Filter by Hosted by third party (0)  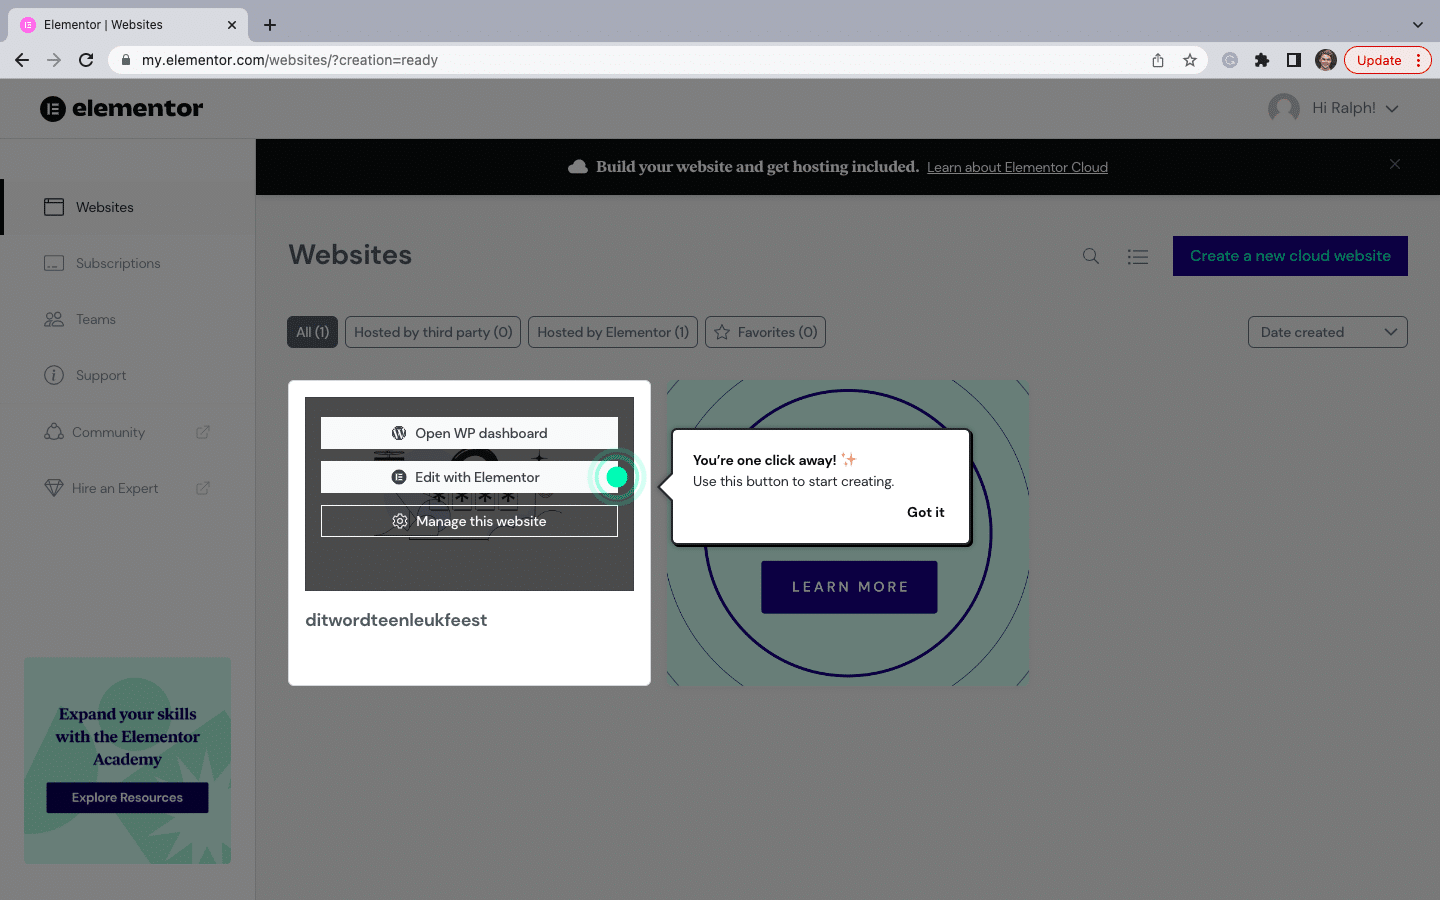pos(432,332)
